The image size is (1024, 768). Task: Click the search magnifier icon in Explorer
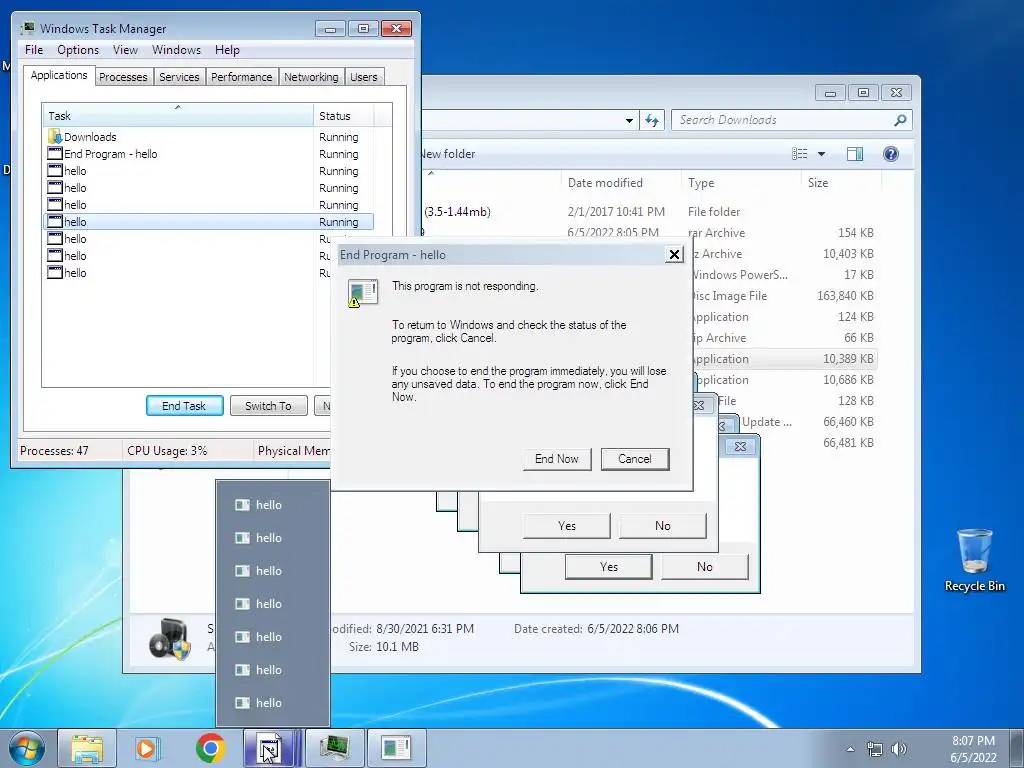pos(900,120)
